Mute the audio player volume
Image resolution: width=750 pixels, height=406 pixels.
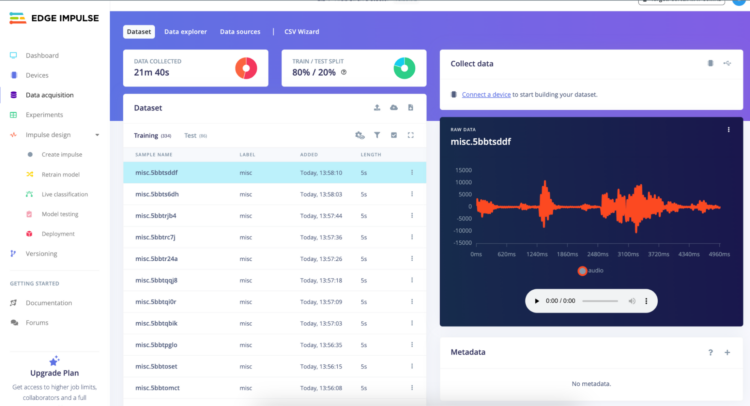click(x=629, y=301)
